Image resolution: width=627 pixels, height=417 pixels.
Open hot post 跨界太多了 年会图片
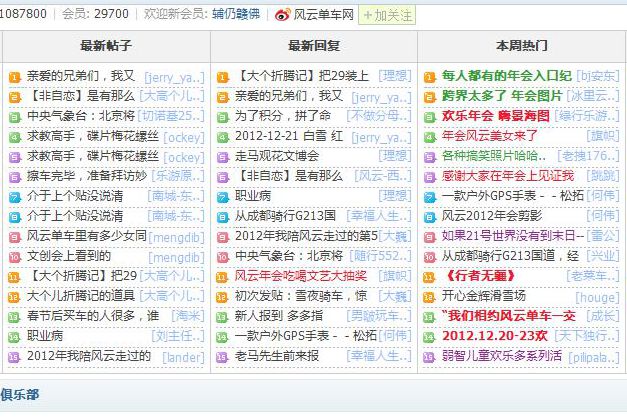[x=502, y=96]
